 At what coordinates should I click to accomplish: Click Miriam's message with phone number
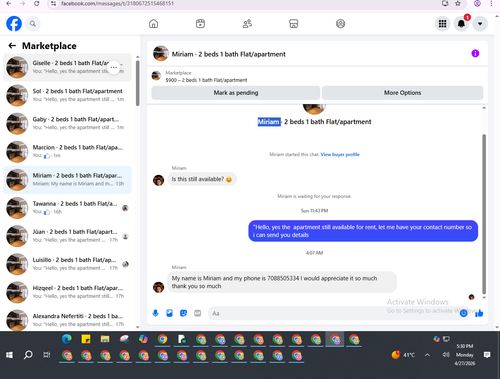(282, 282)
